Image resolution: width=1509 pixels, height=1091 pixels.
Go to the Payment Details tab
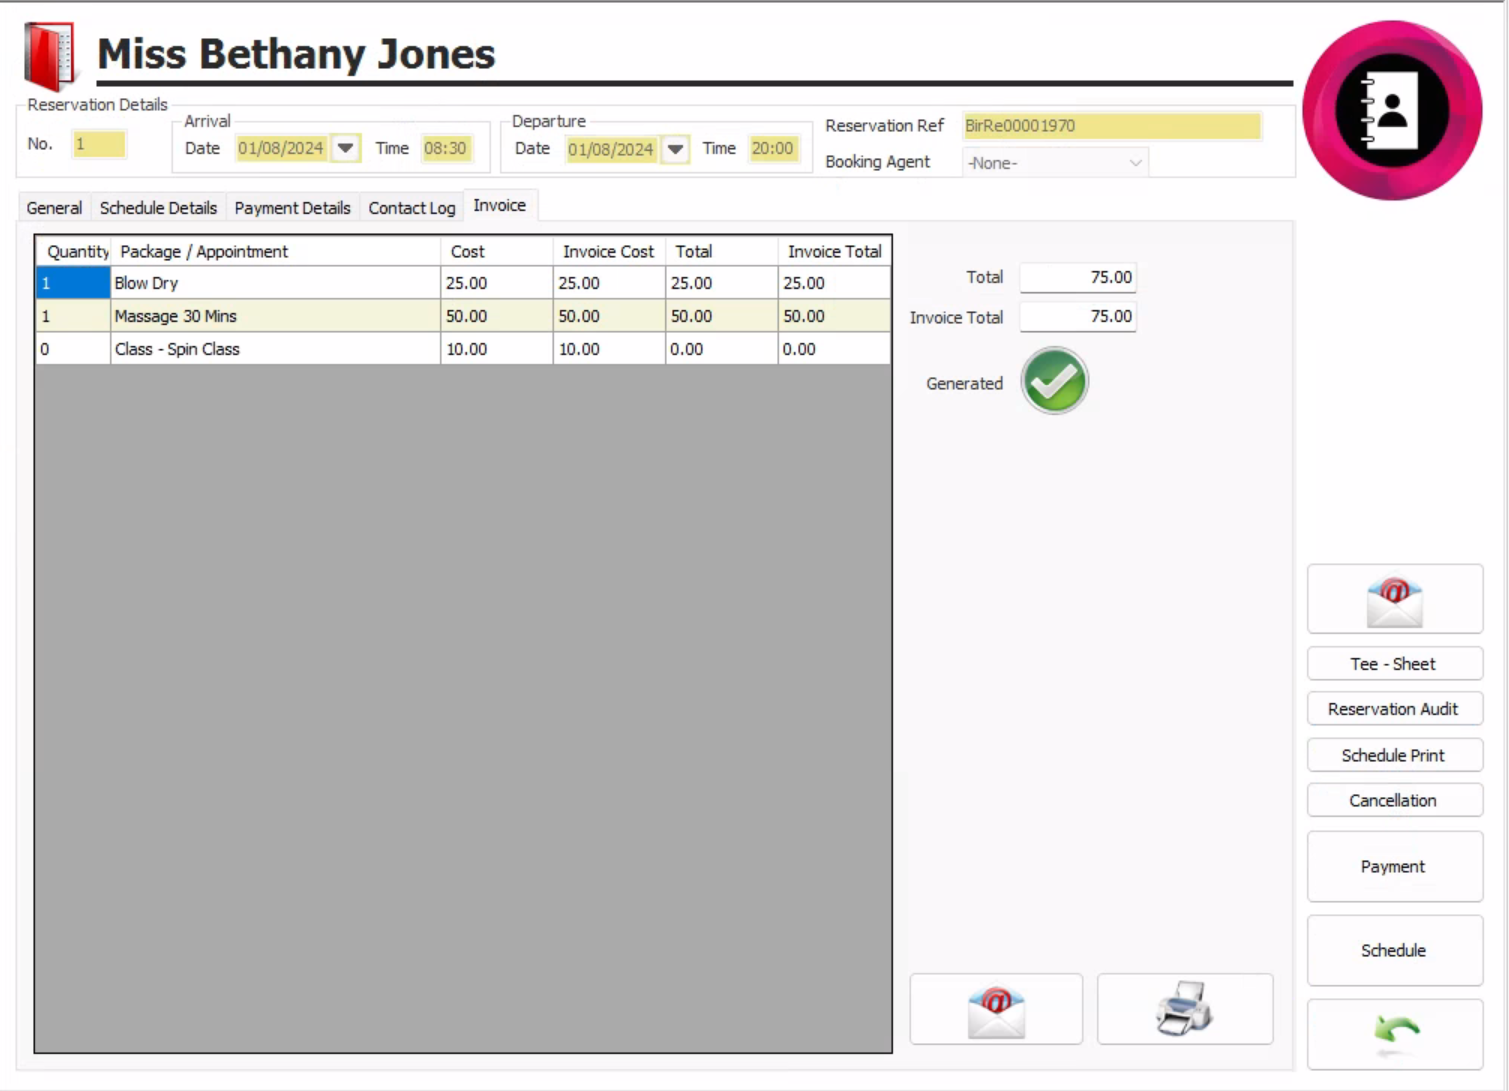tap(292, 208)
